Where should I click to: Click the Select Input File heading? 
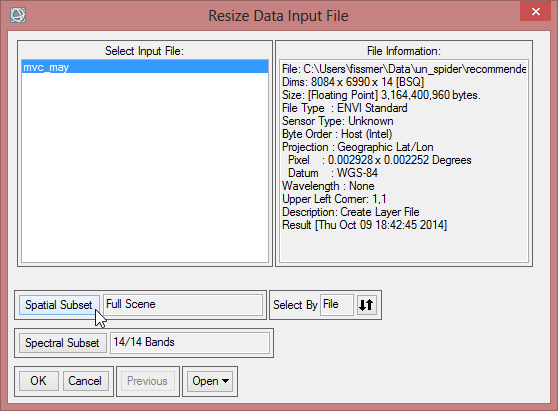[x=144, y=51]
